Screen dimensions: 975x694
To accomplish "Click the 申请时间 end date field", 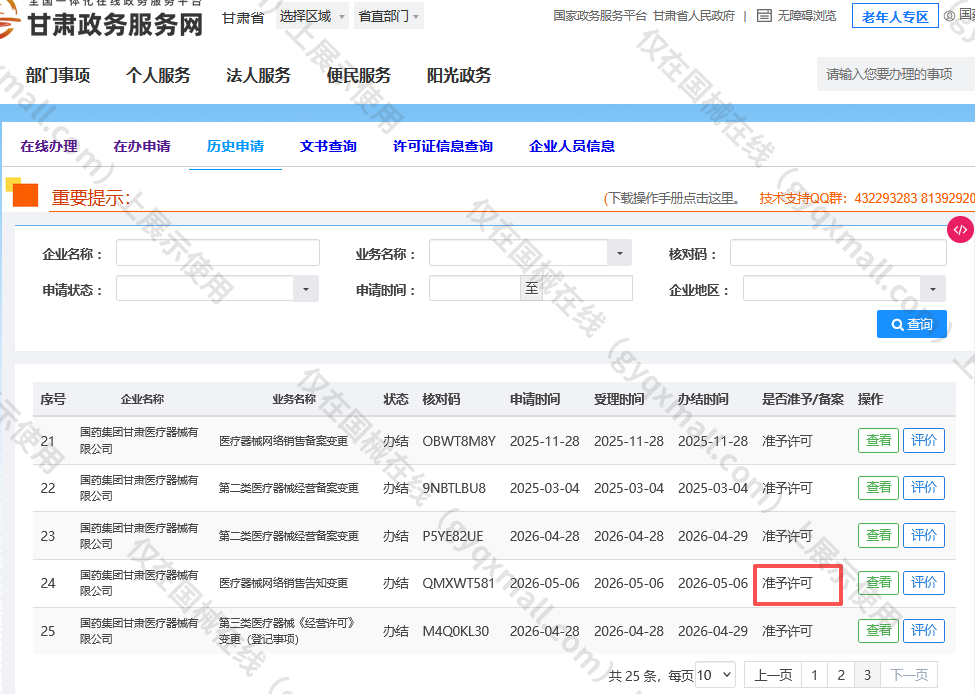I will (x=587, y=289).
